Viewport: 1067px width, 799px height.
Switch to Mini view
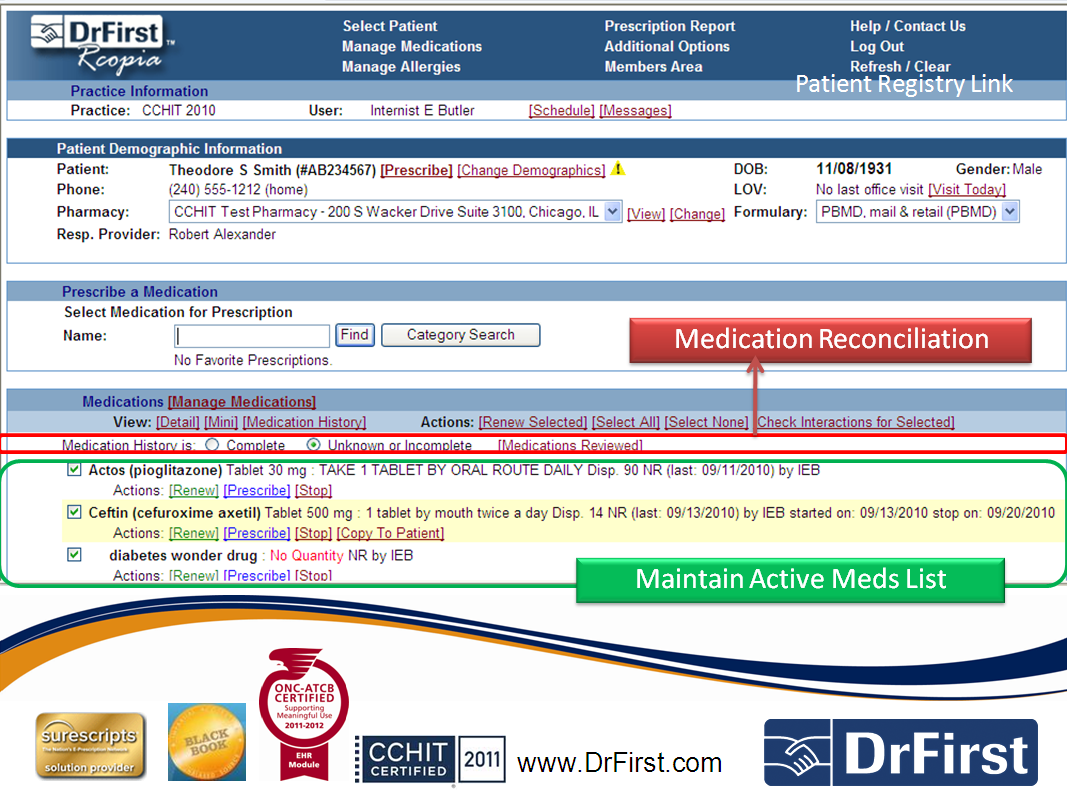click(221, 422)
